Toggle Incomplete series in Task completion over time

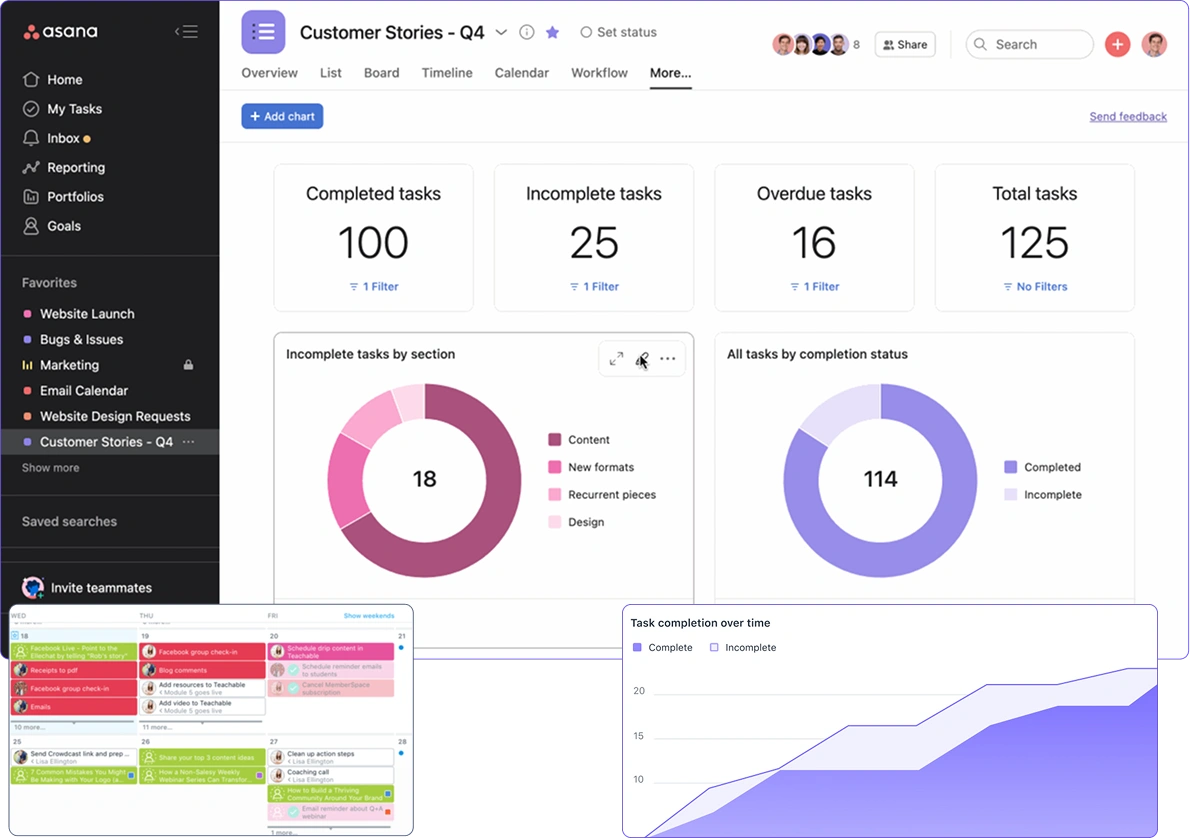tap(743, 647)
